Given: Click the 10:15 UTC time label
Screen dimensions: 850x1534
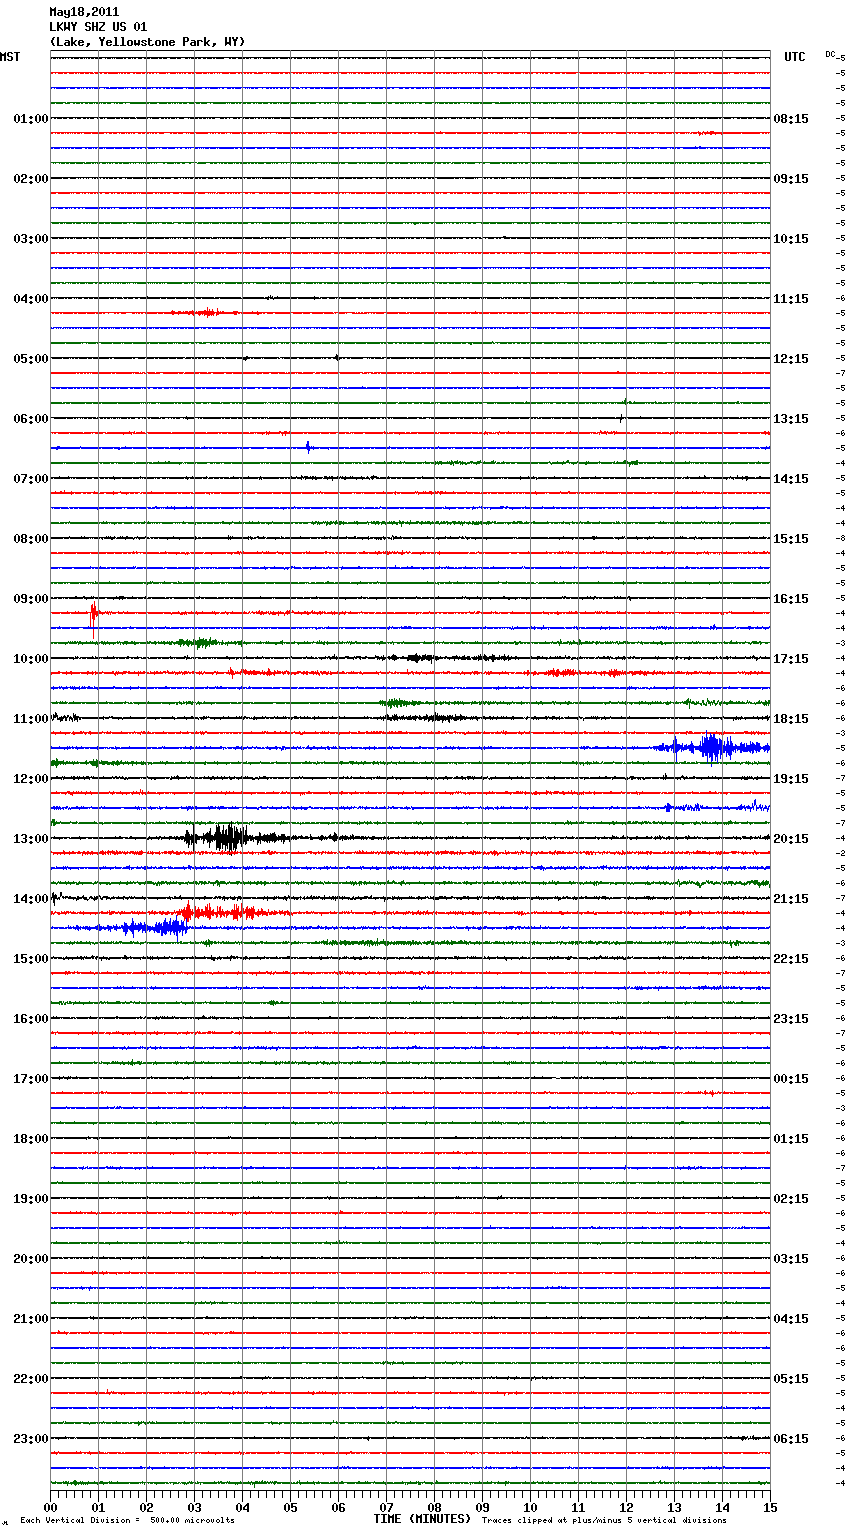Looking at the screenshot, I should pyautogui.click(x=791, y=239).
